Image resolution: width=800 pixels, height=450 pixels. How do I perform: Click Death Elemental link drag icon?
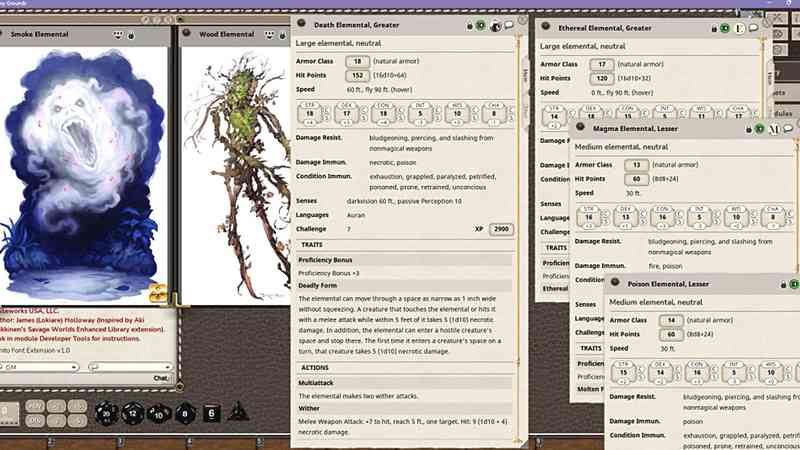coord(302,23)
